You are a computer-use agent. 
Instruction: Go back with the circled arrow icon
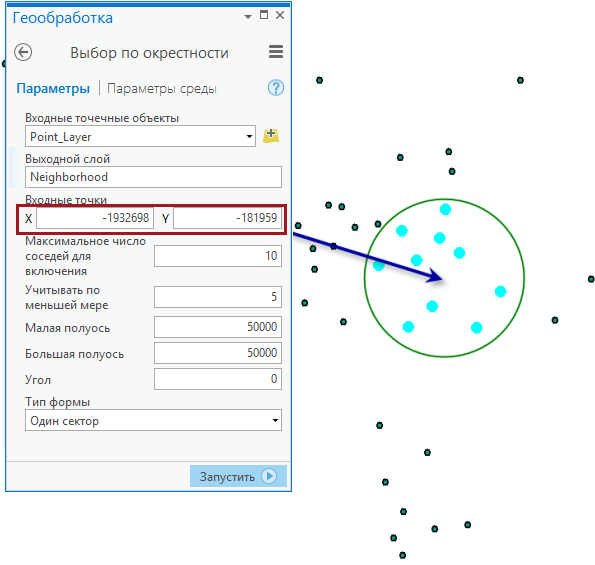click(x=23, y=52)
